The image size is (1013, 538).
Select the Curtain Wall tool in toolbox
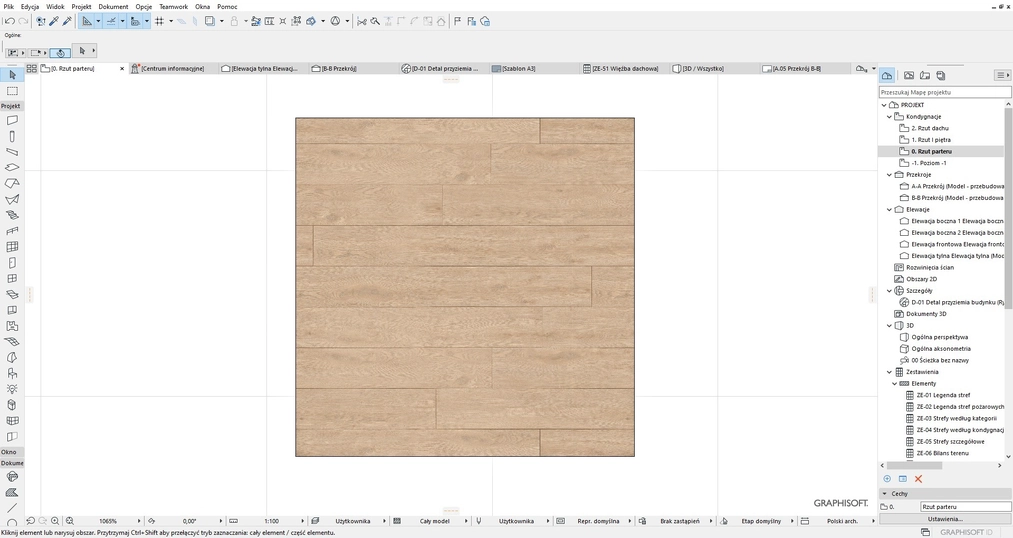[x=12, y=247]
